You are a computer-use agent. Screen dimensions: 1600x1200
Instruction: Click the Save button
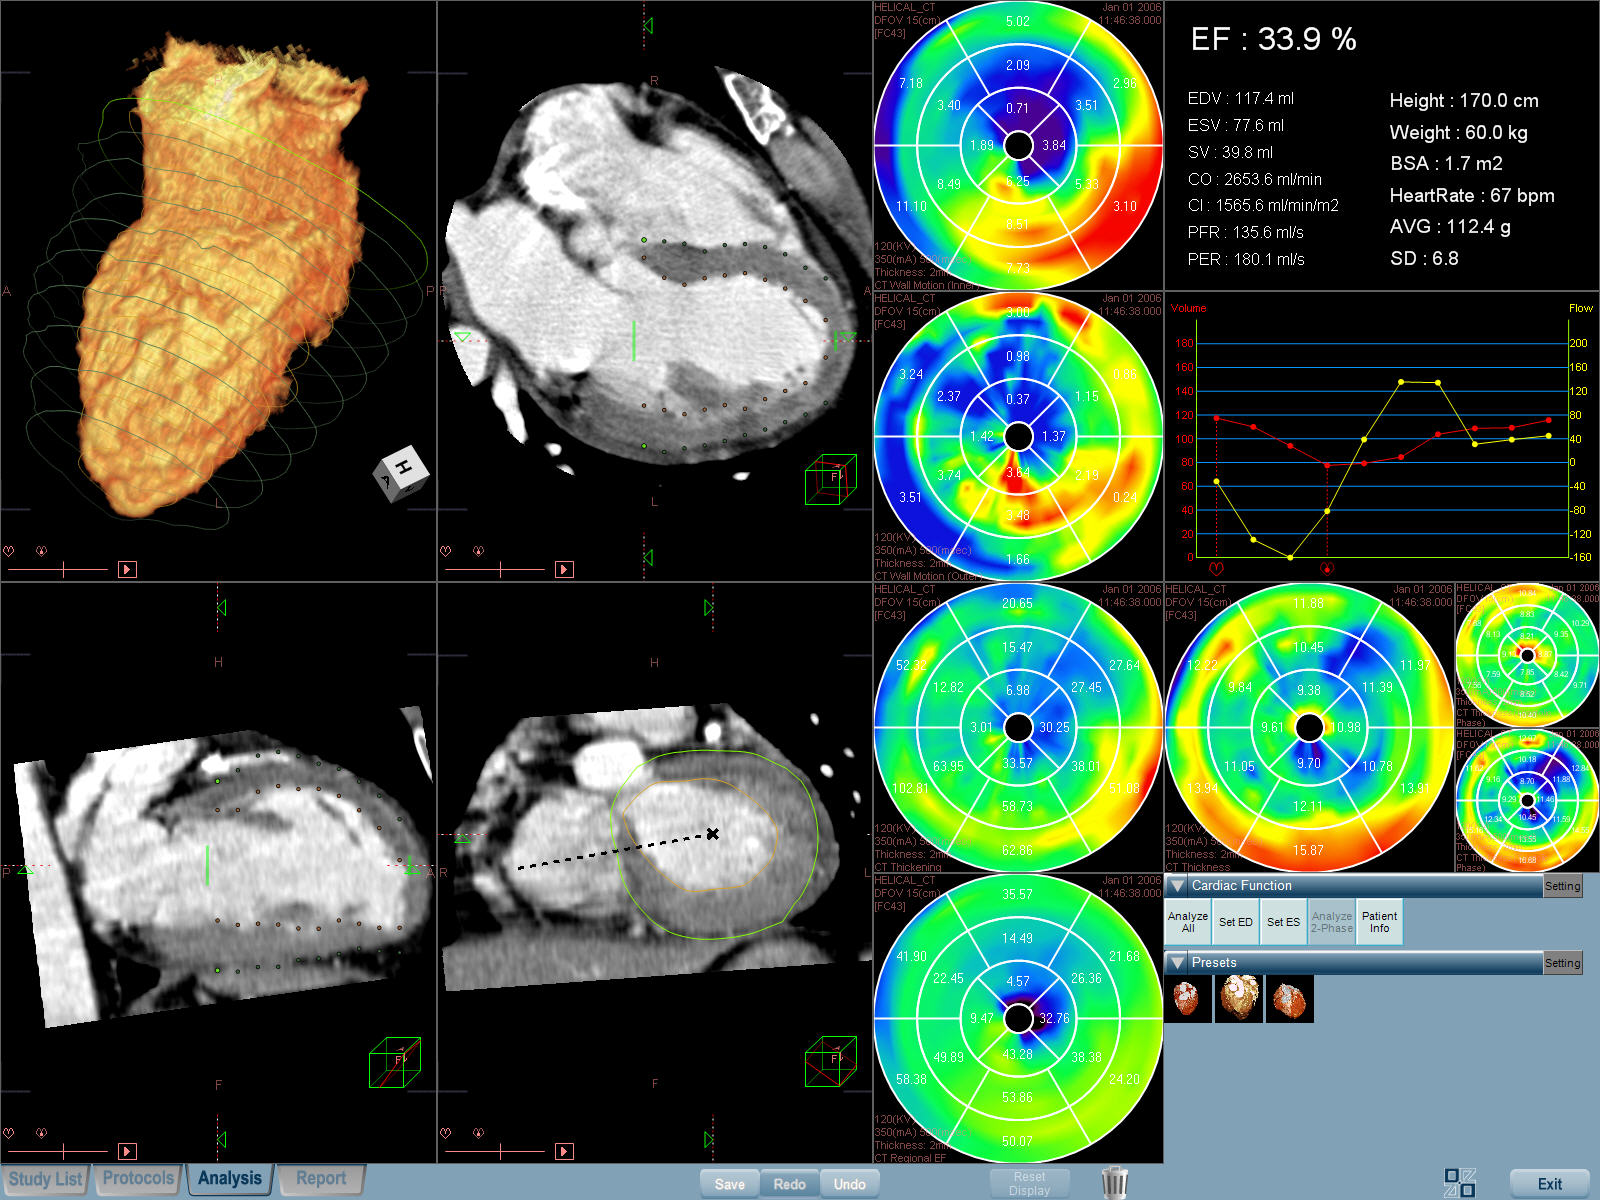pyautogui.click(x=730, y=1184)
